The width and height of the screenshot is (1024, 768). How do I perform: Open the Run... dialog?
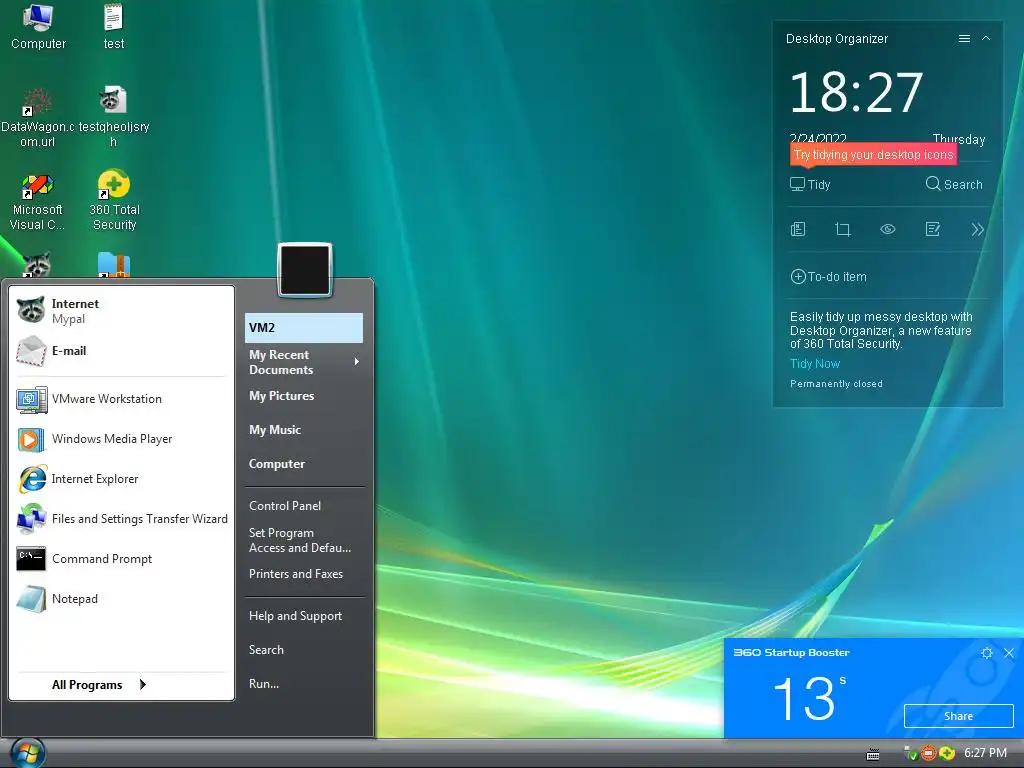(x=304, y=684)
